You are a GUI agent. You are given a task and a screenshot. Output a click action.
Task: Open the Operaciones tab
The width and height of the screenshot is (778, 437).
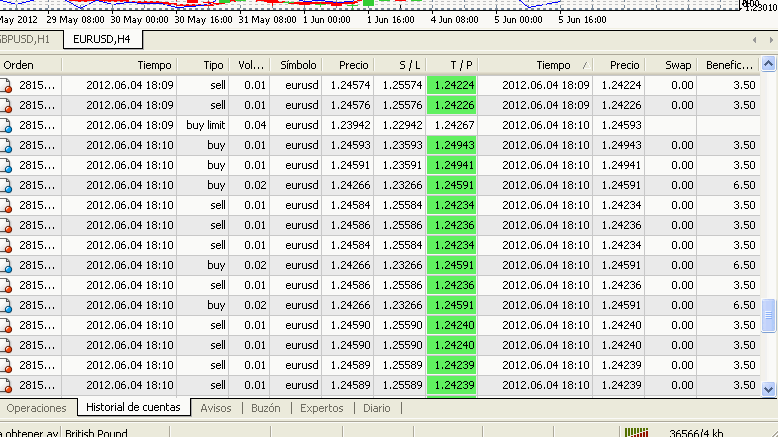(37, 408)
